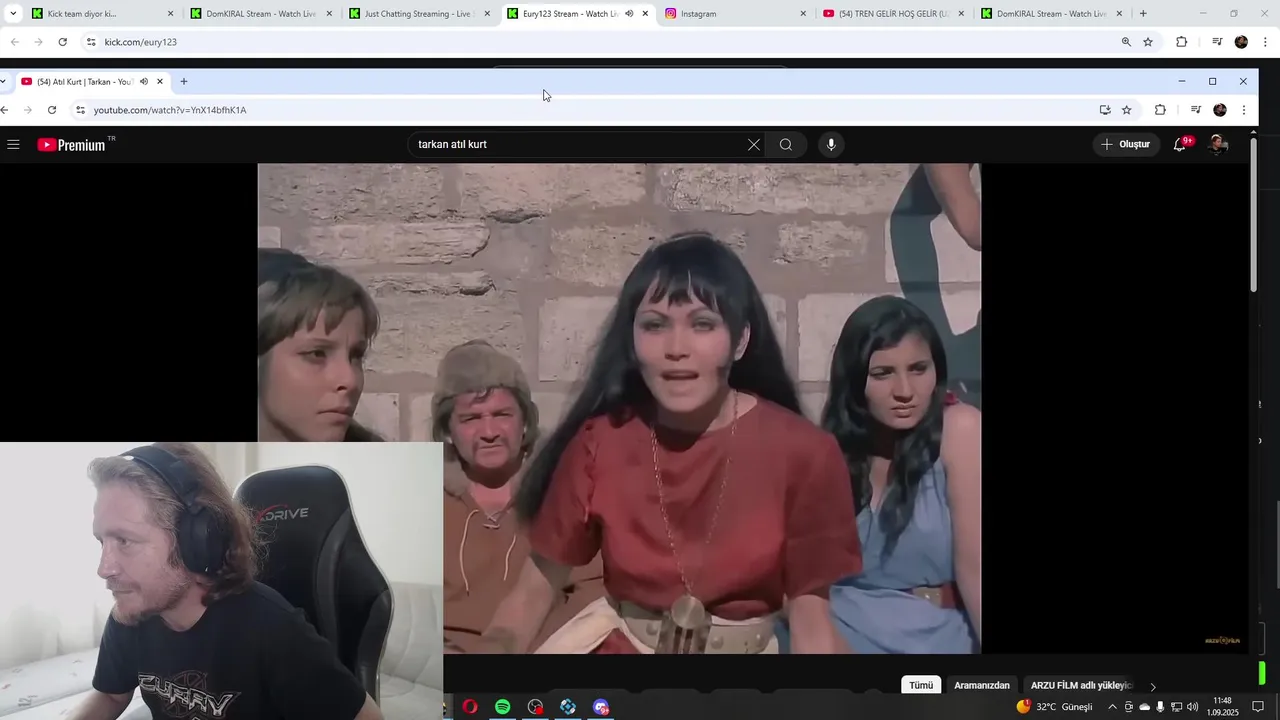The image size is (1280, 720).
Task: Close the Atıl Kurt | Tarkan tab
Action: coord(160,81)
